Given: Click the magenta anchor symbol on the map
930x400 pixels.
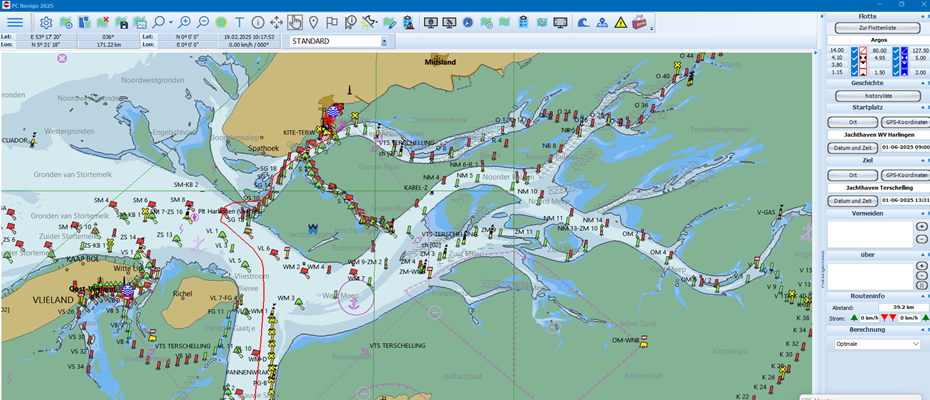Looking at the screenshot, I should (354, 304).
